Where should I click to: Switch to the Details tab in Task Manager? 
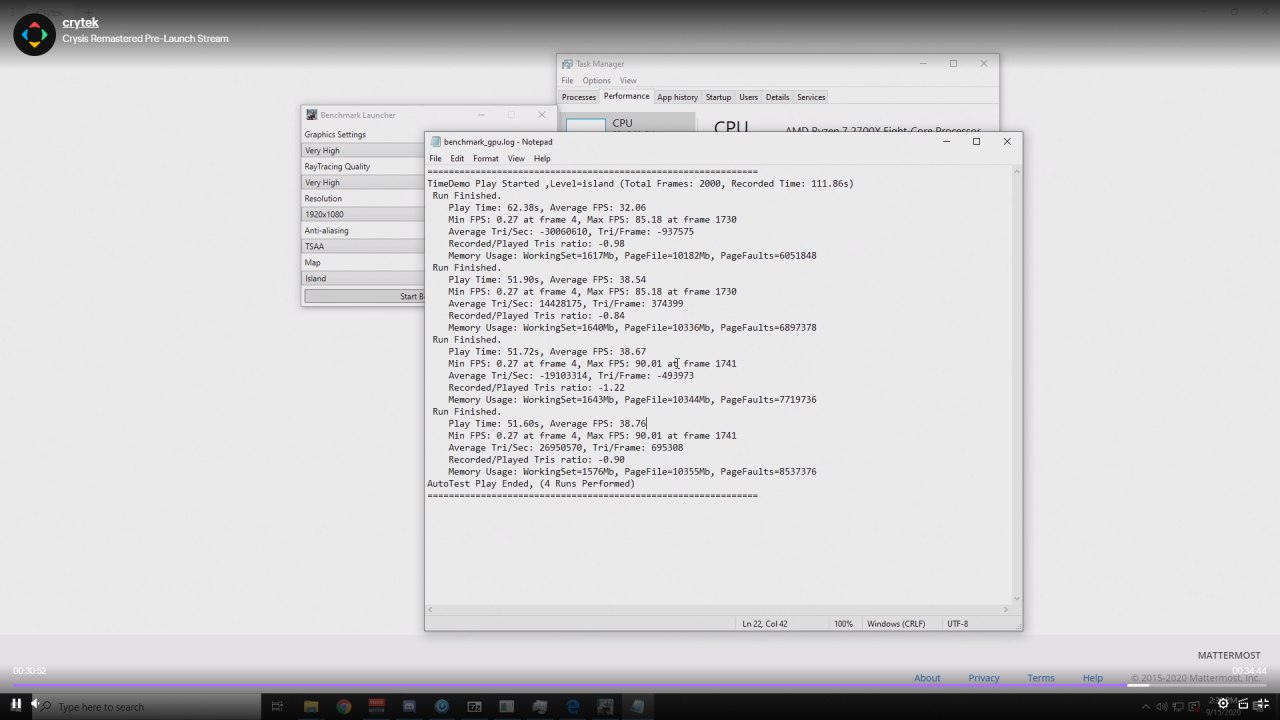coord(777,97)
